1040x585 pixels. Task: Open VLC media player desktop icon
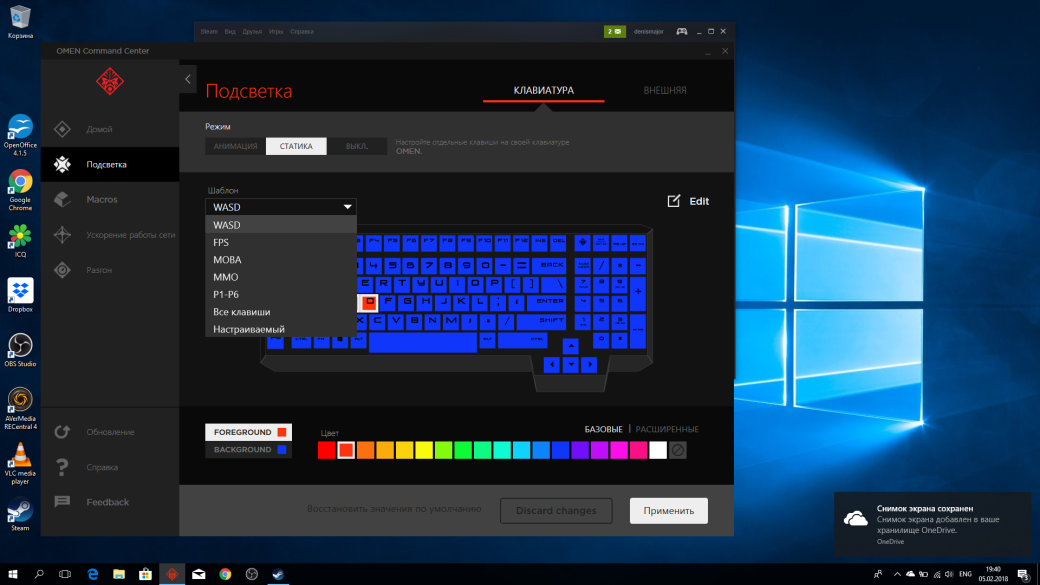click(20, 464)
